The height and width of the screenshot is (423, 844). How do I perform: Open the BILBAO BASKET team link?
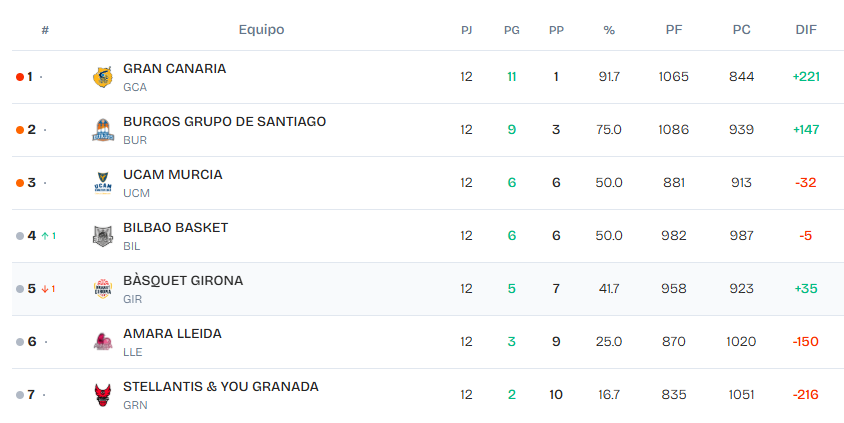(175, 228)
